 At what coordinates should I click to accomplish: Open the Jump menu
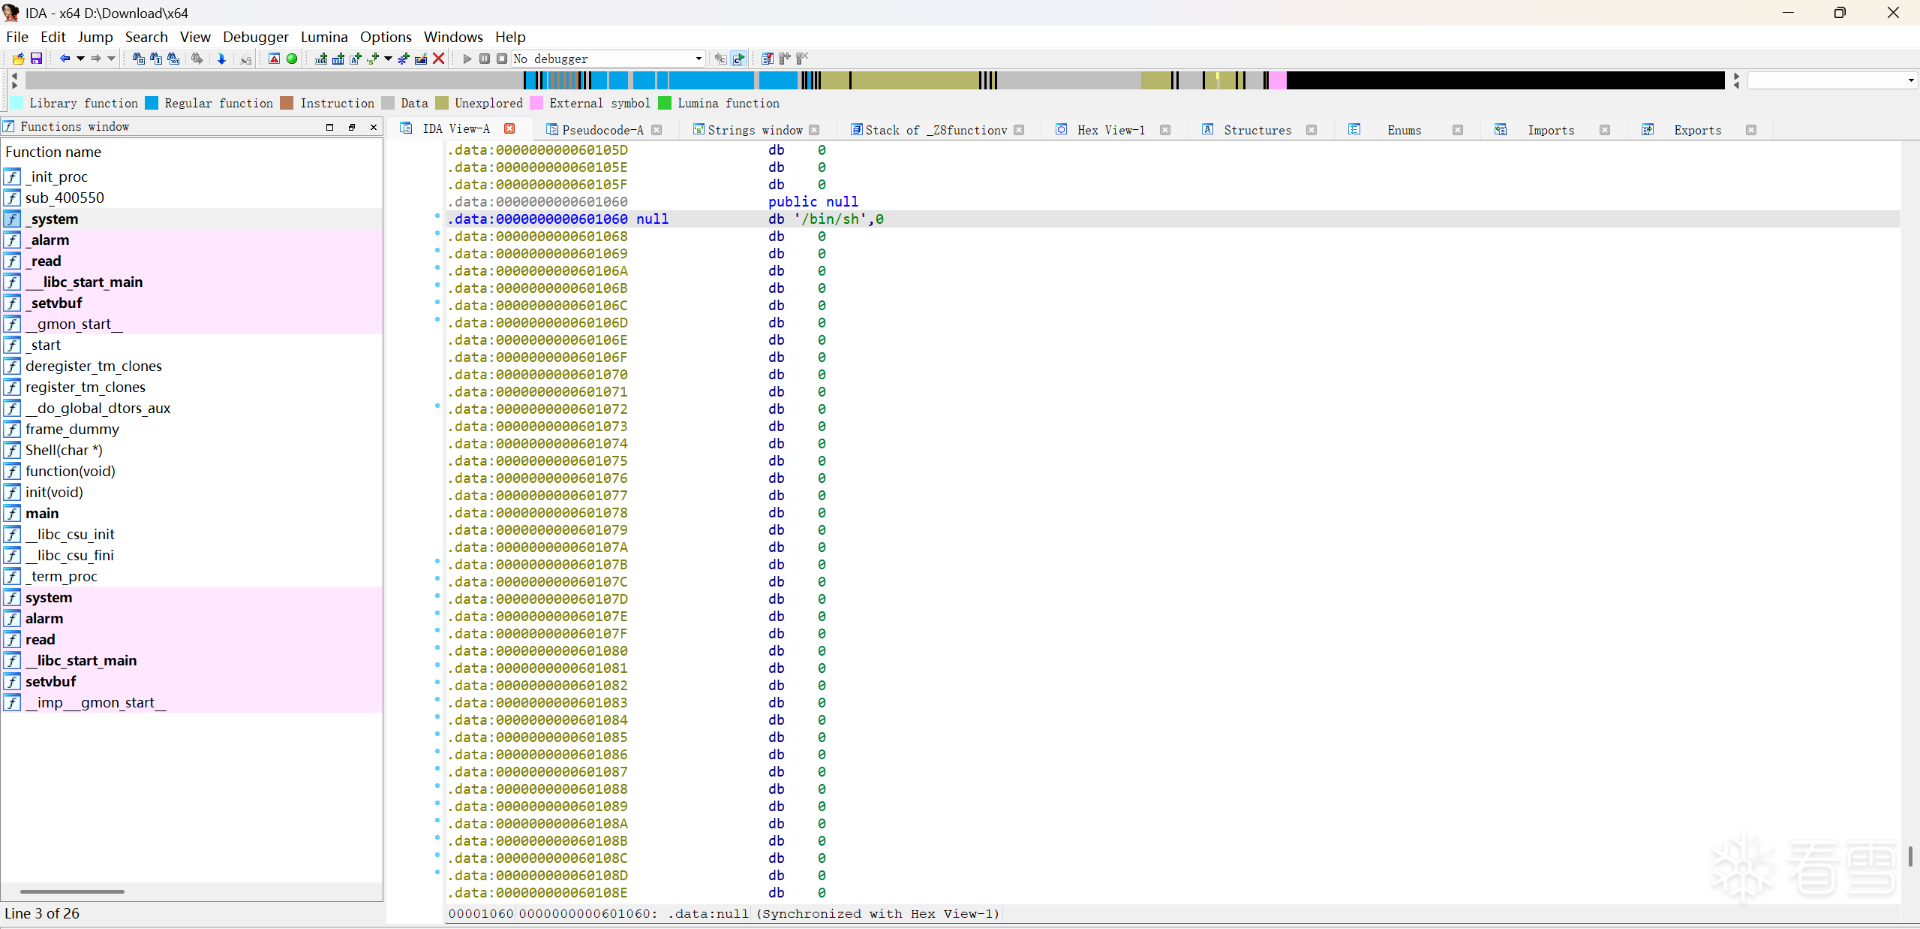tap(95, 37)
